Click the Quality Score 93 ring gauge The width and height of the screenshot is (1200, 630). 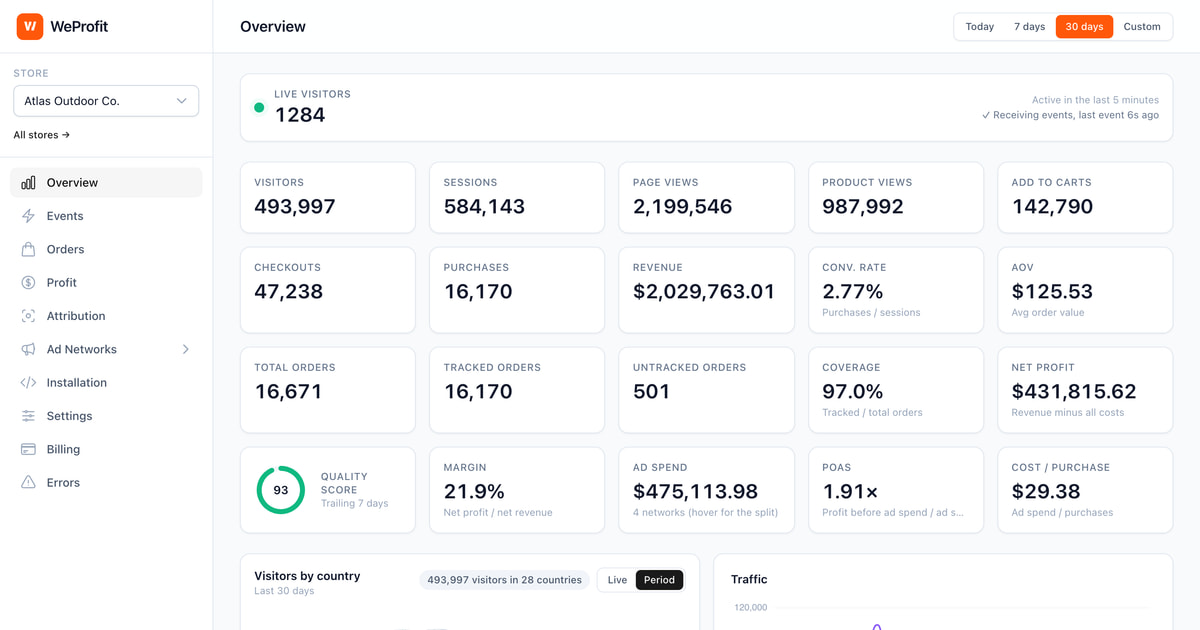coord(281,490)
